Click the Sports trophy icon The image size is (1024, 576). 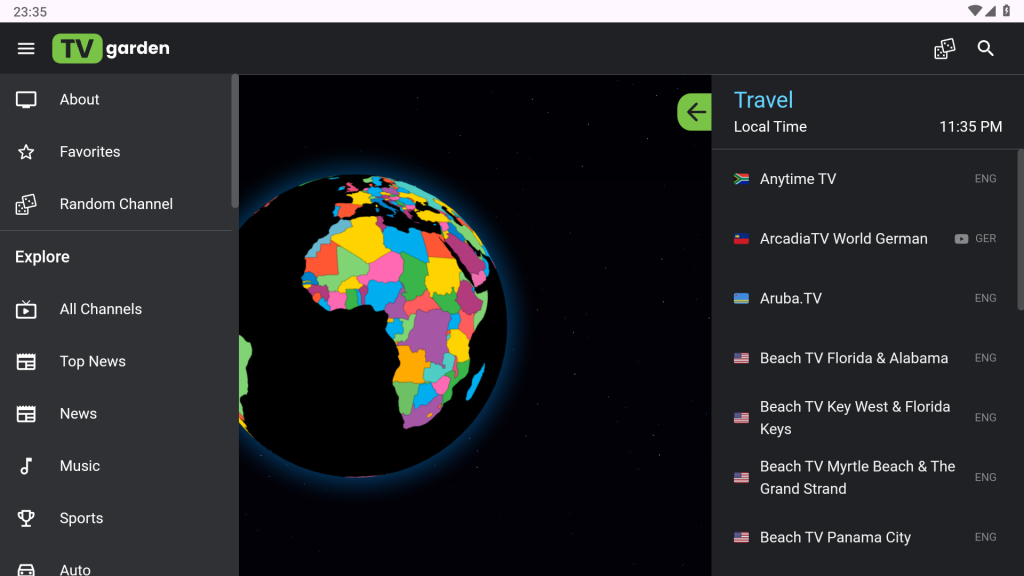(x=26, y=518)
